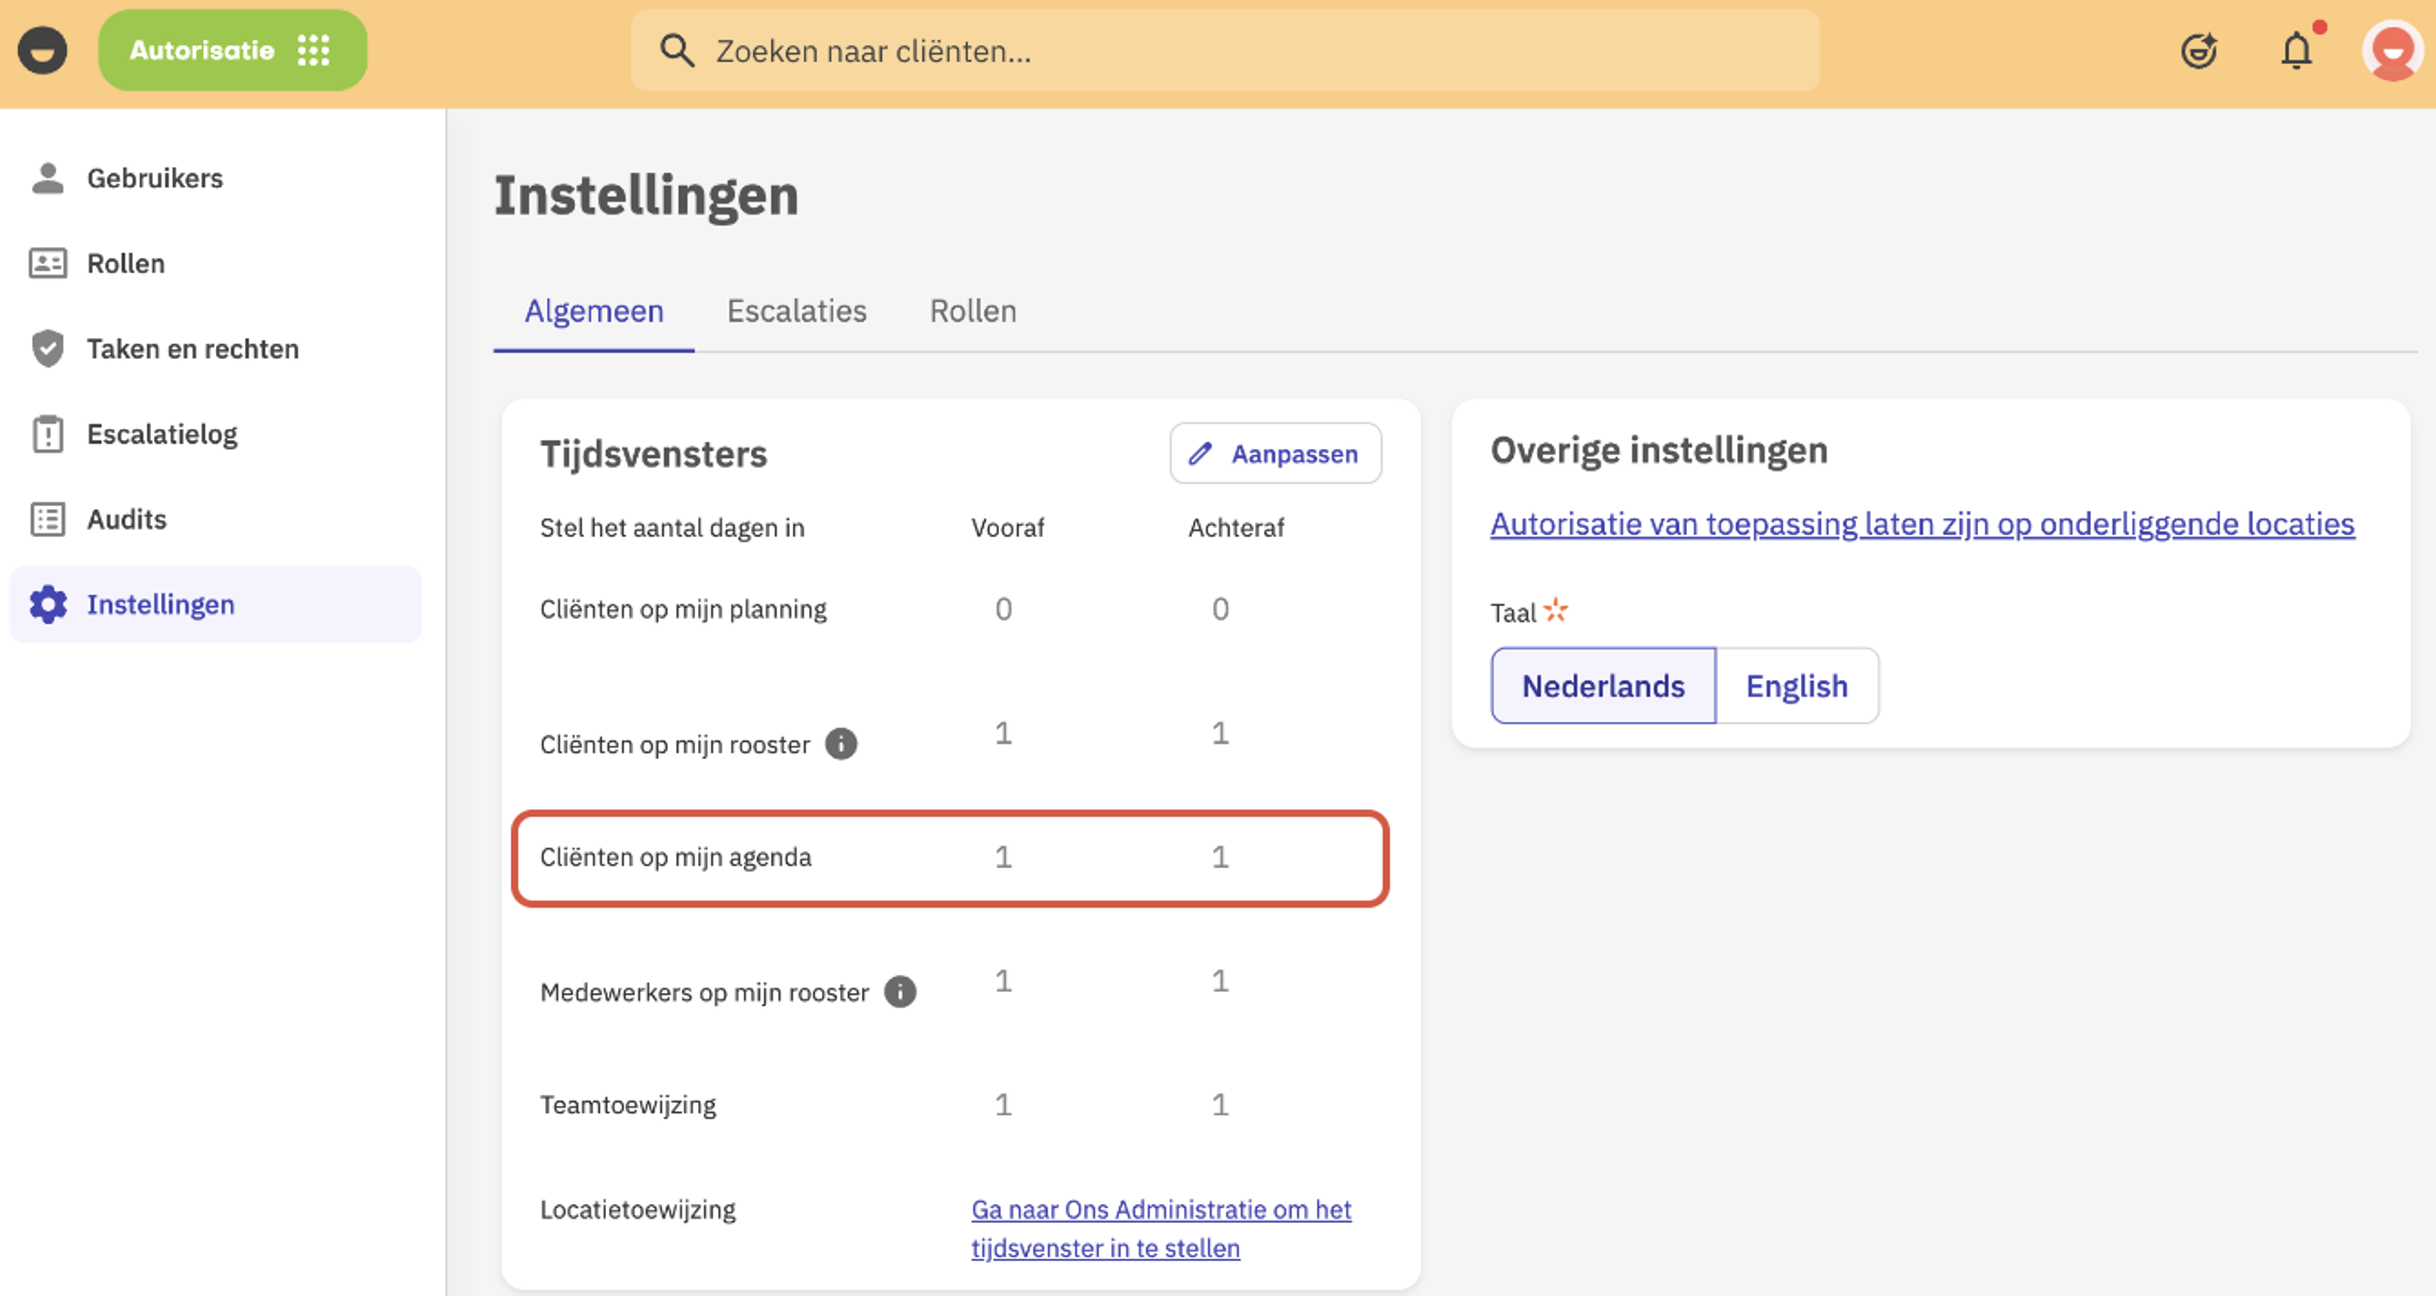The image size is (2436, 1296).
Task: Click the Zoeken naar cliënten search field
Action: coord(1225,51)
